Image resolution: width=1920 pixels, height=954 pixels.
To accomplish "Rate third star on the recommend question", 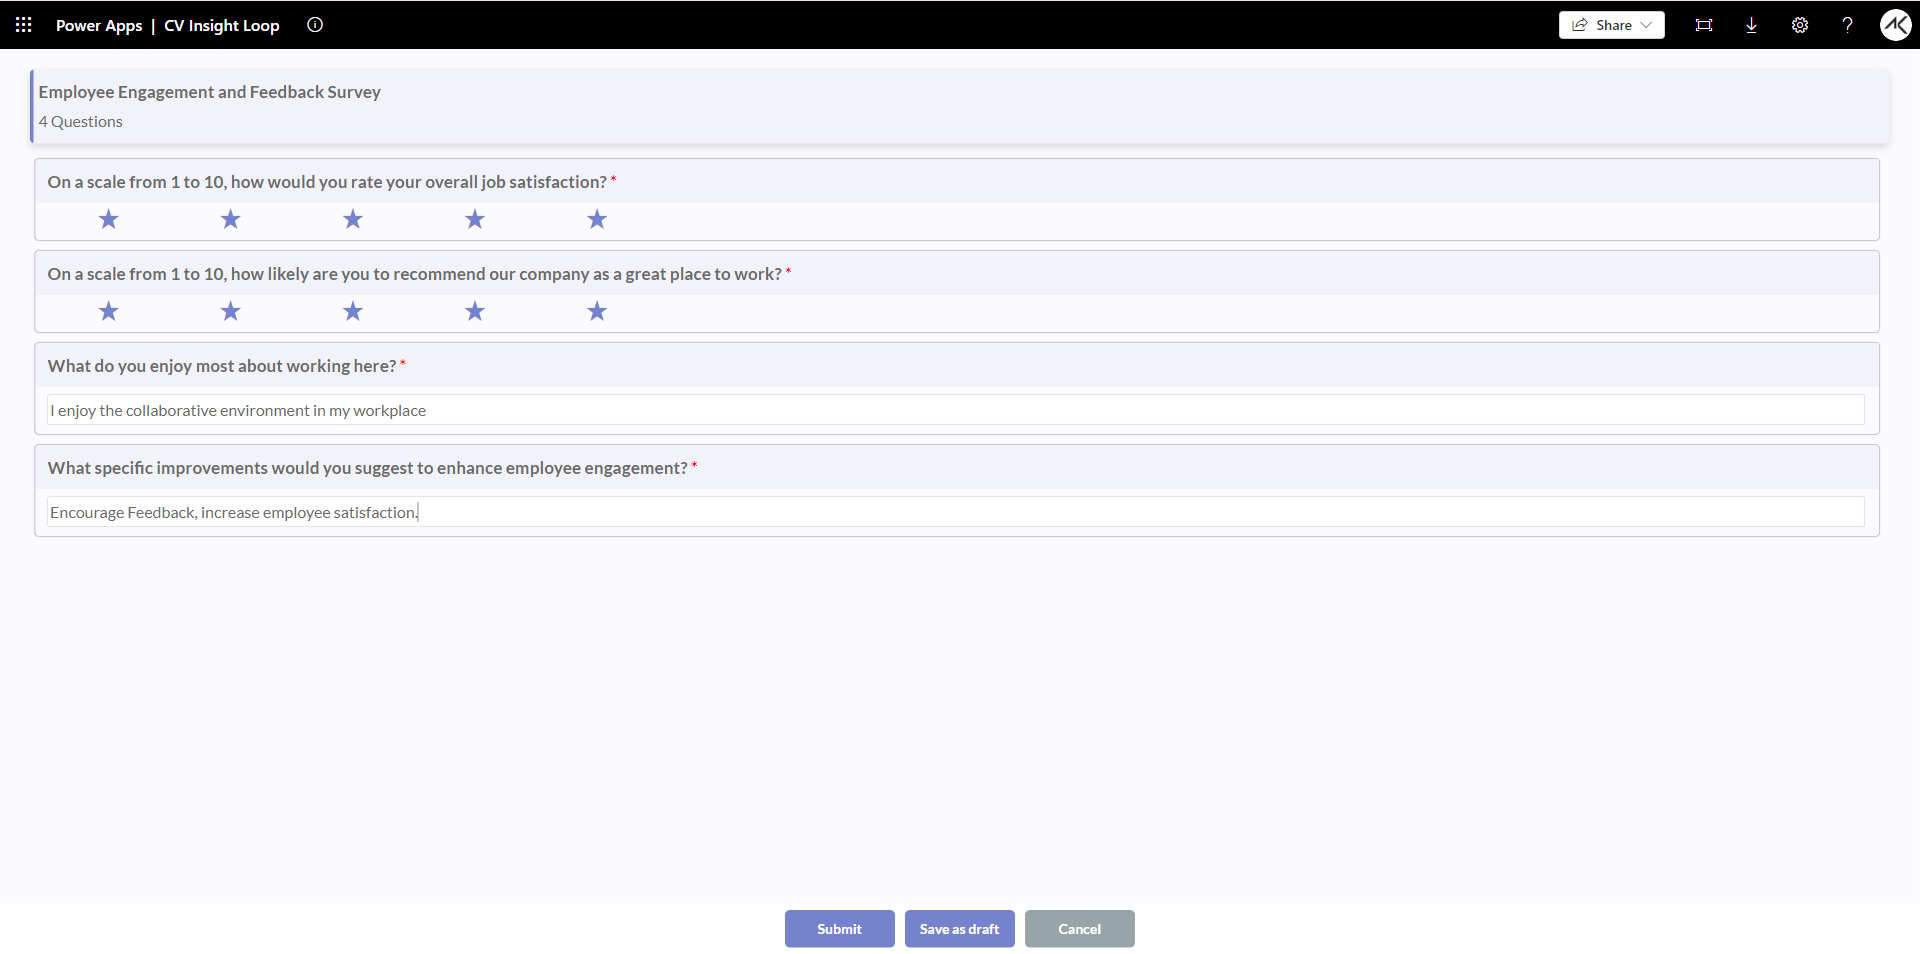I will (x=352, y=311).
